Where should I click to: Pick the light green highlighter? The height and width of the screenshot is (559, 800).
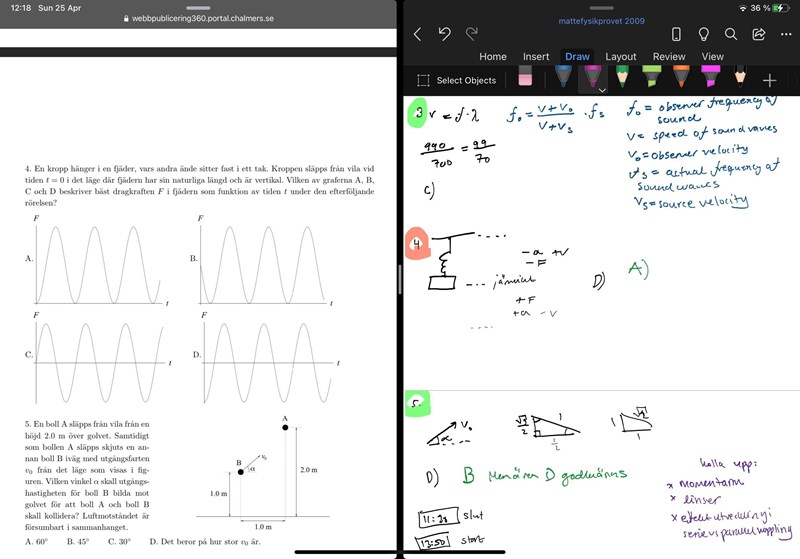(x=651, y=77)
